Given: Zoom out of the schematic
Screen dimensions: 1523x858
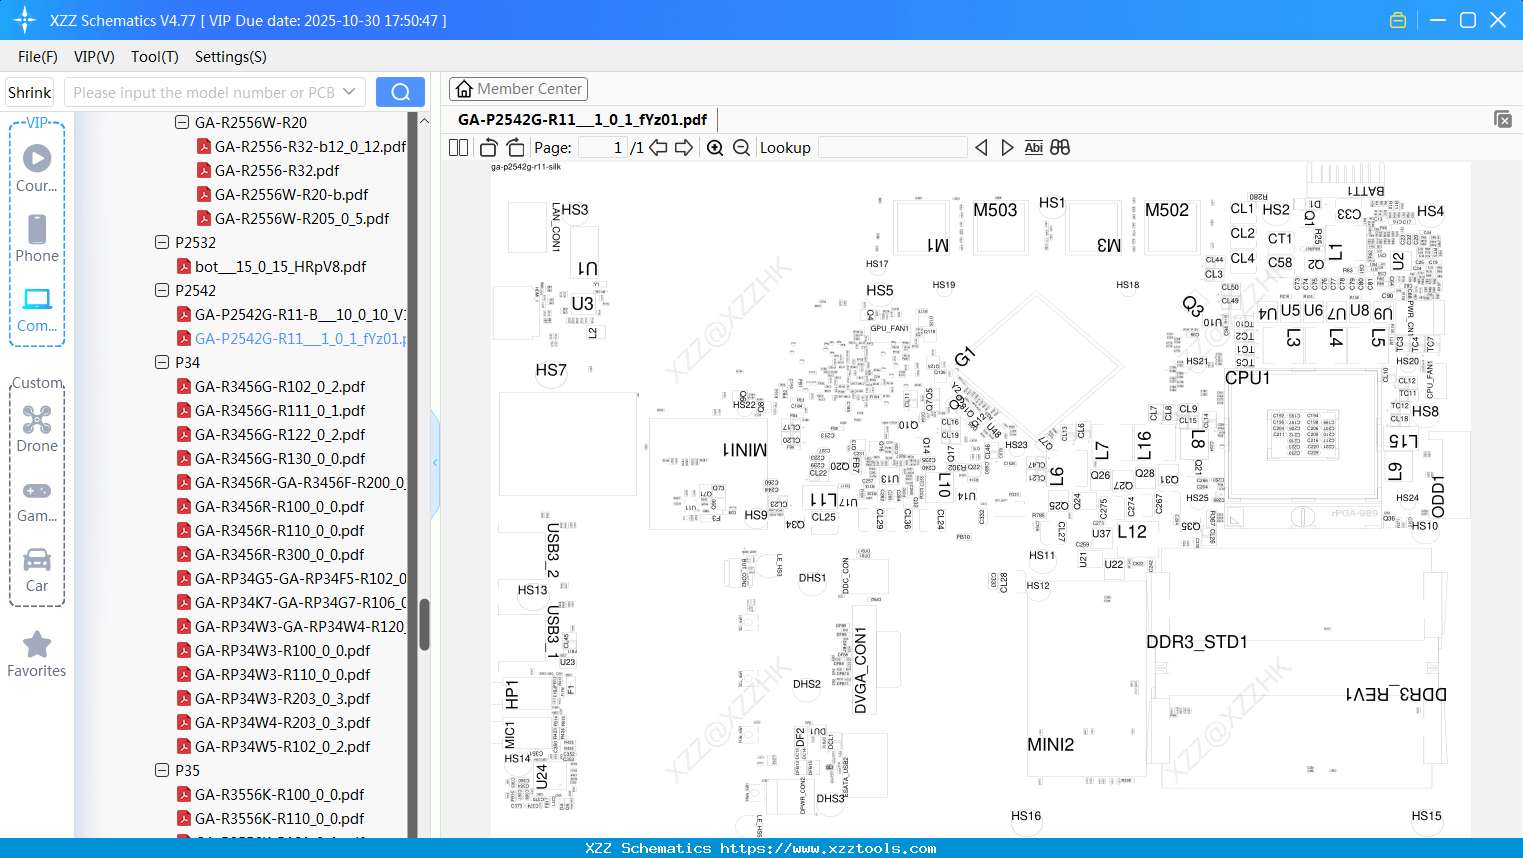Looking at the screenshot, I should point(741,147).
